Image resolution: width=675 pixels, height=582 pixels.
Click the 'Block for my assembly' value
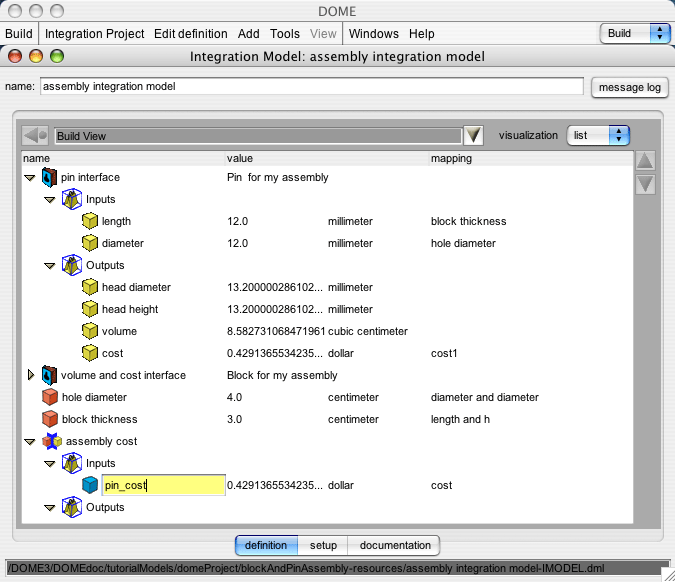(x=282, y=375)
